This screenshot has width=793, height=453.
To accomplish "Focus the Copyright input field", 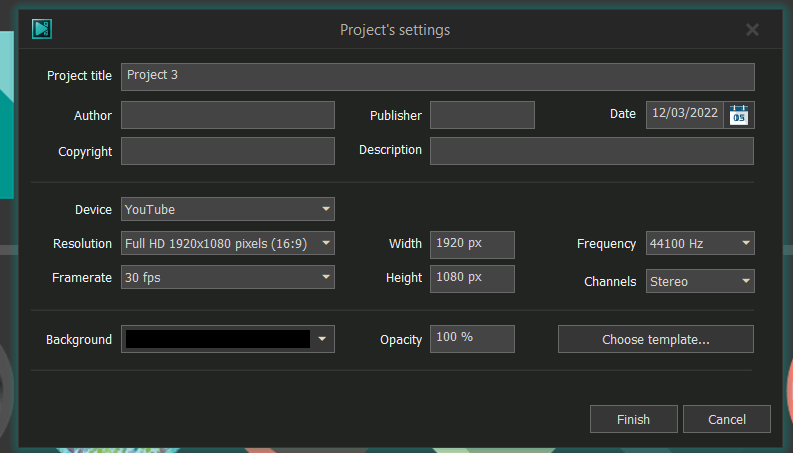I will pos(228,151).
